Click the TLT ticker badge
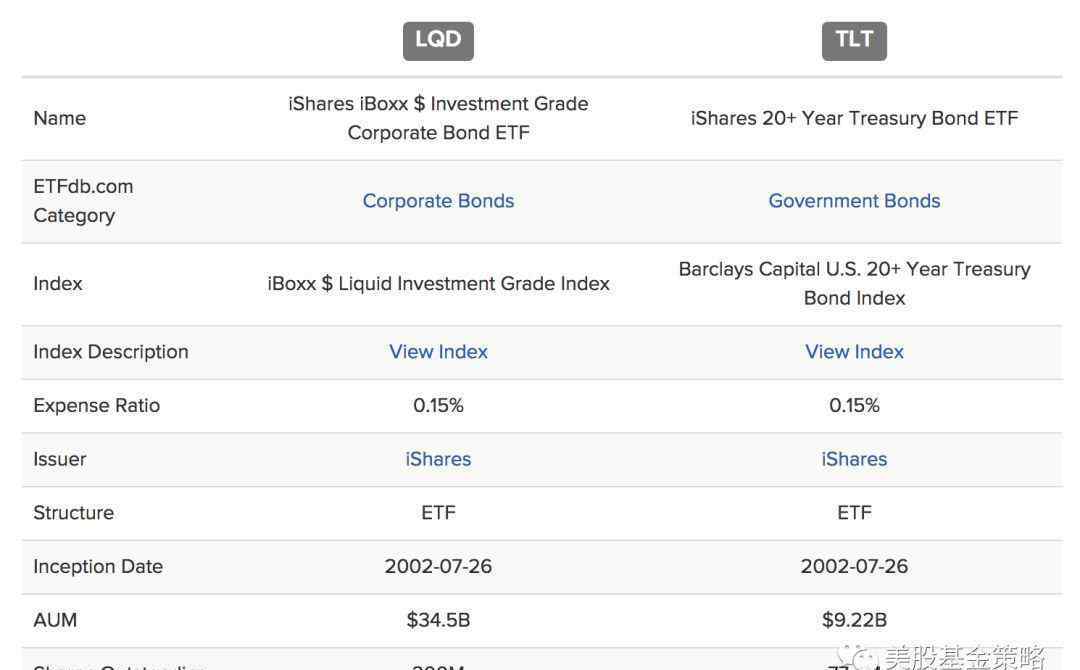Viewport: 1080px width, 670px height. click(x=854, y=41)
